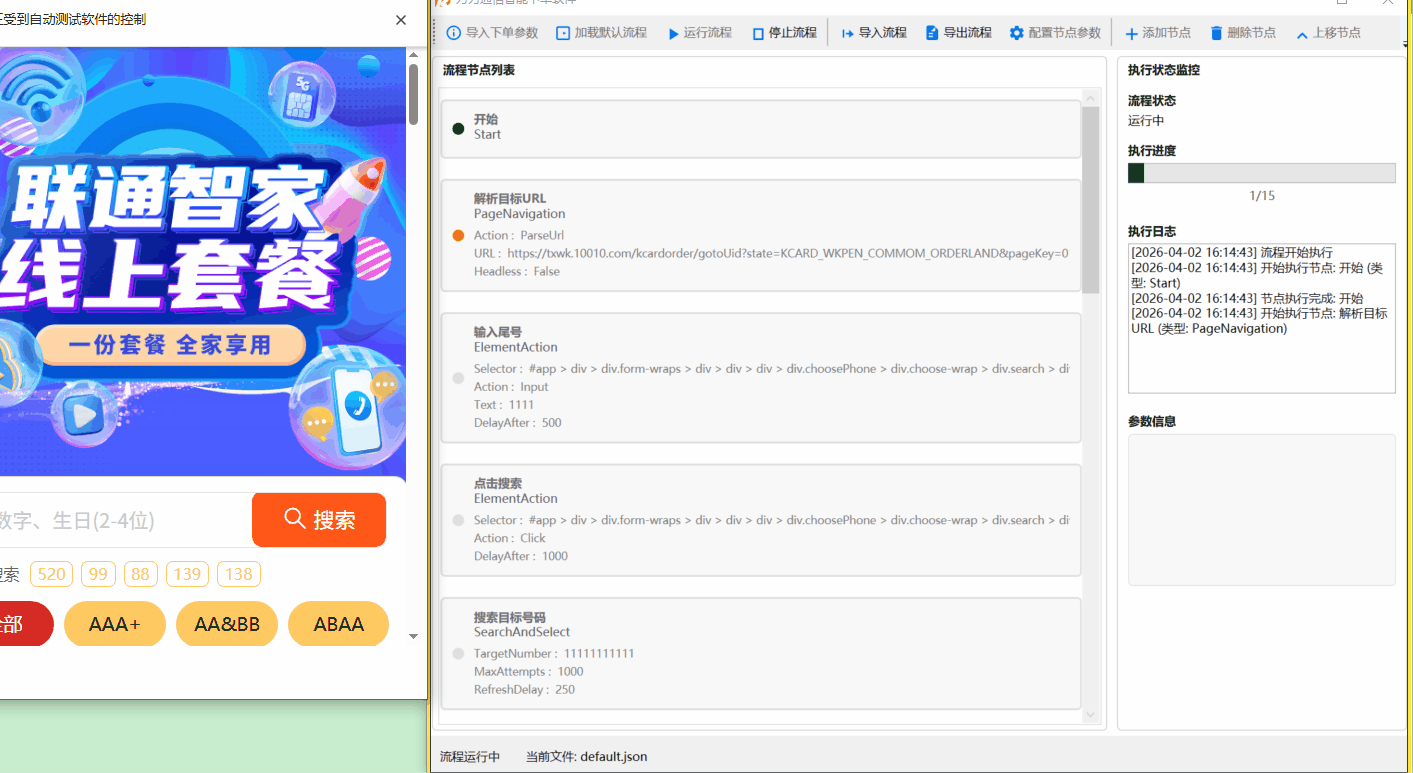This screenshot has width=1413, height=773.
Task: Click the 添加节点 plus icon
Action: click(1131, 34)
